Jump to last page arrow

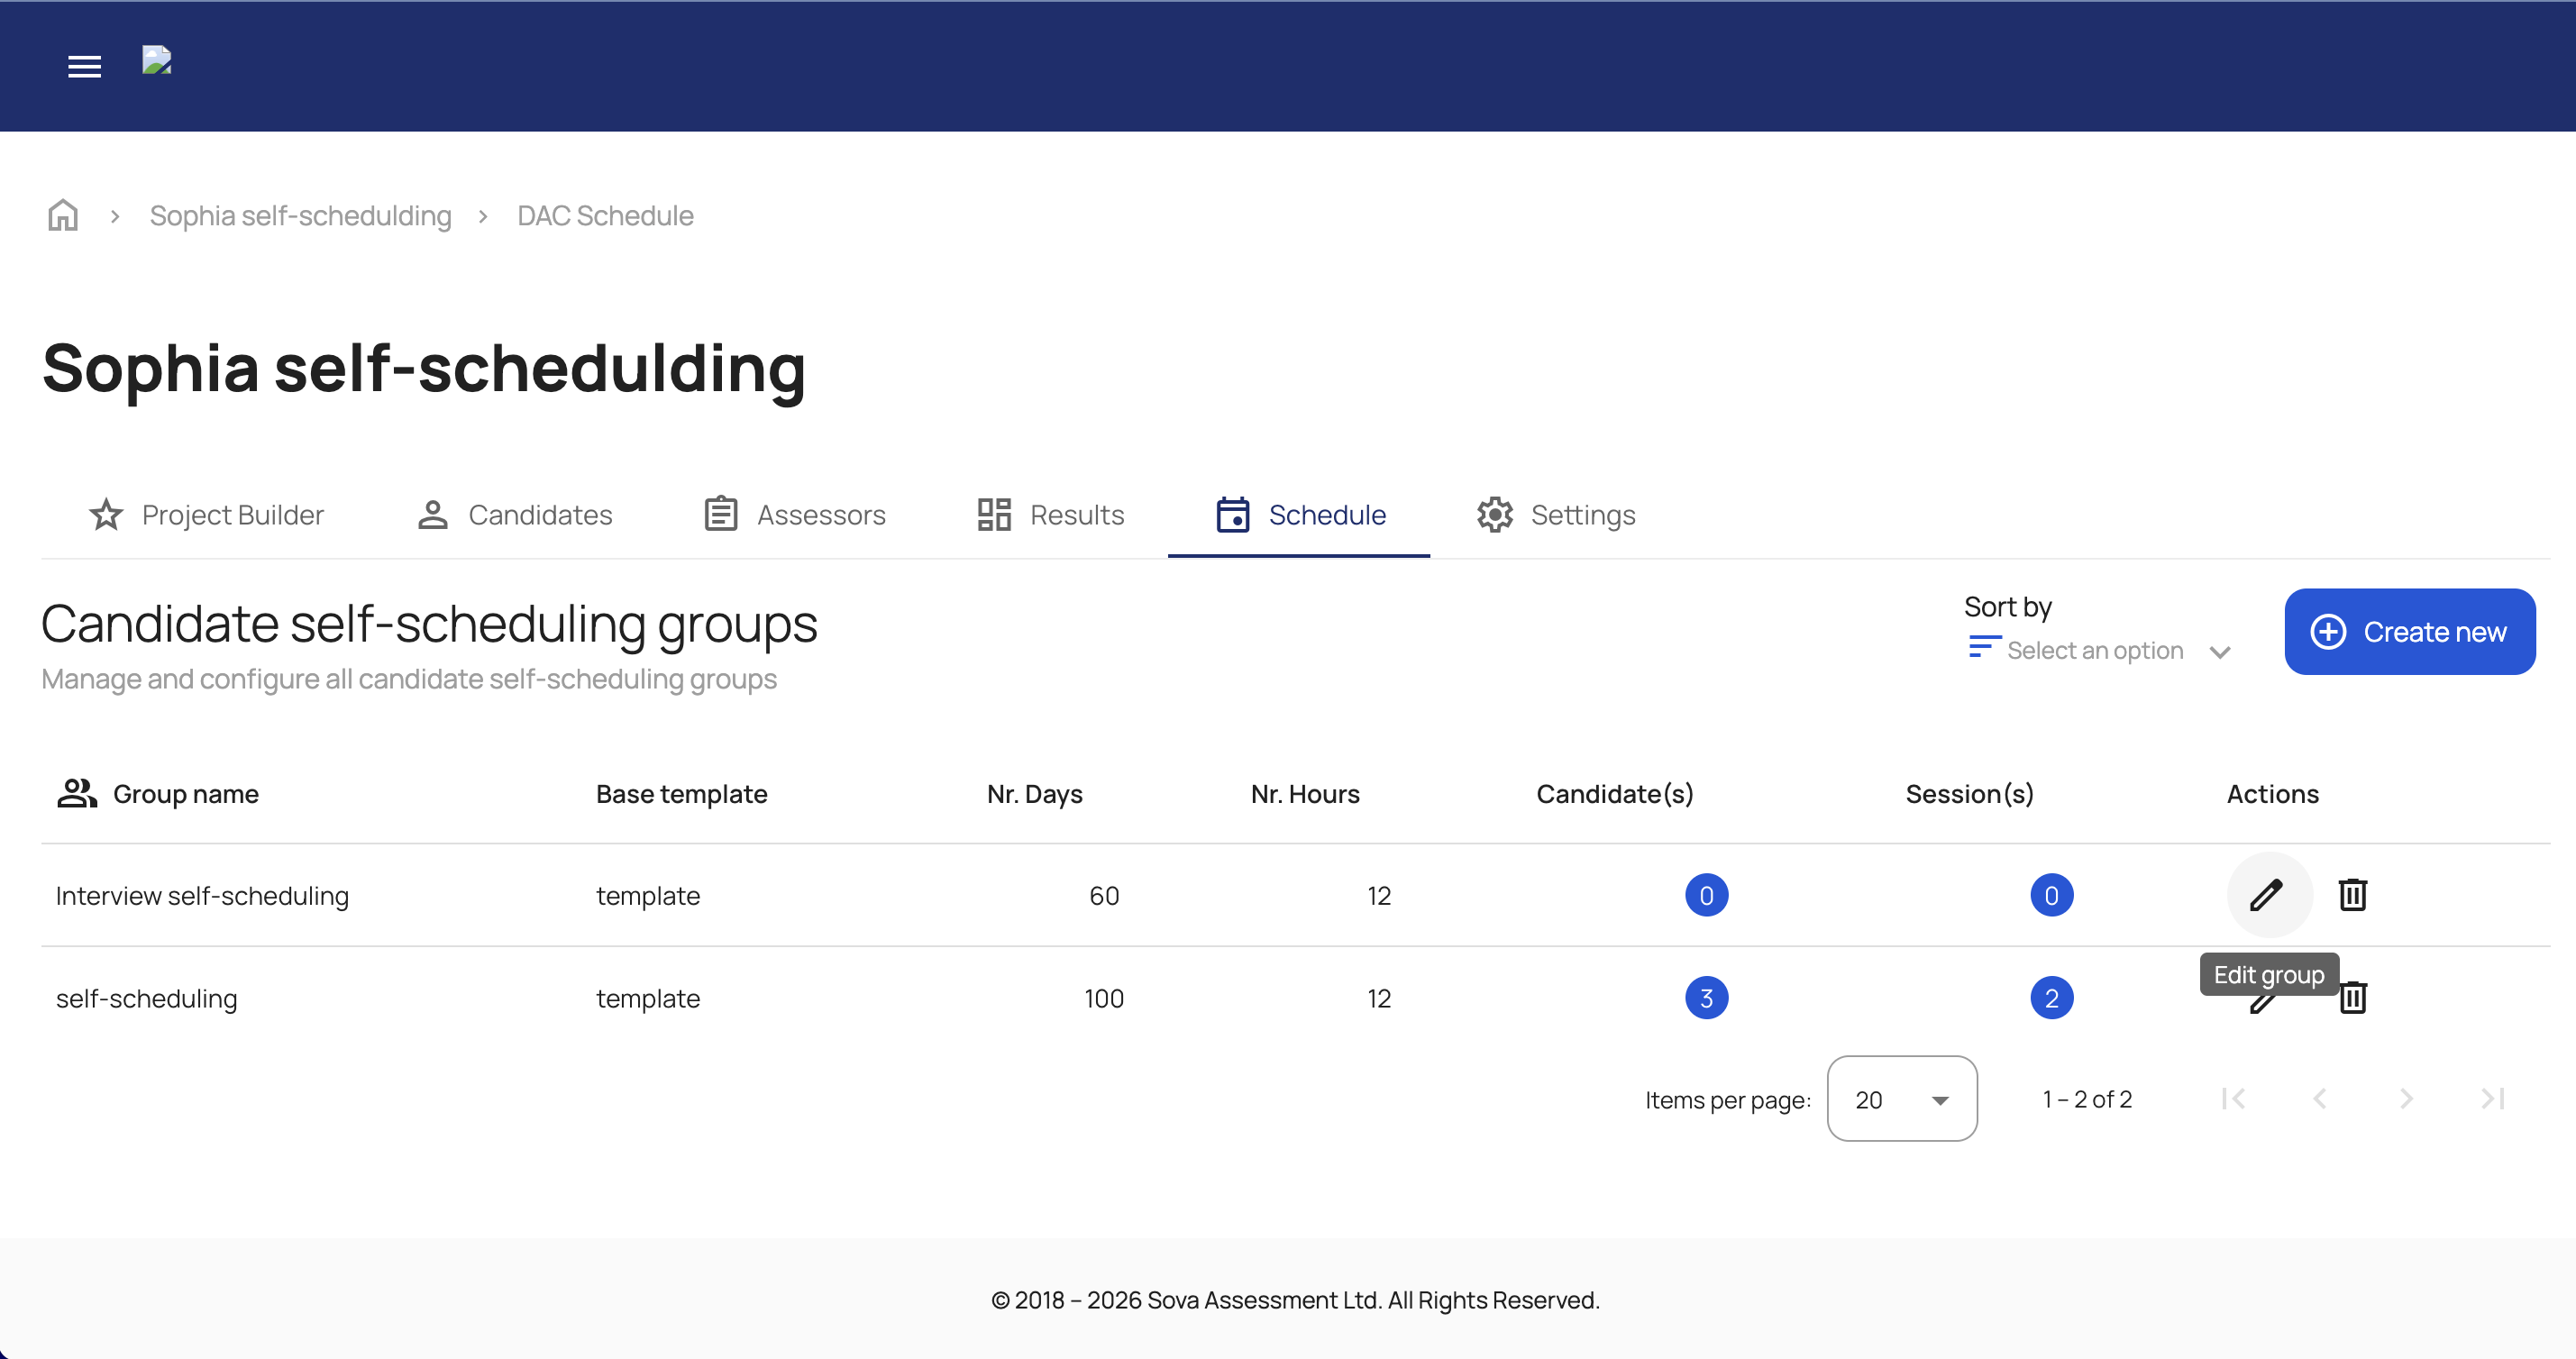(x=2492, y=1099)
